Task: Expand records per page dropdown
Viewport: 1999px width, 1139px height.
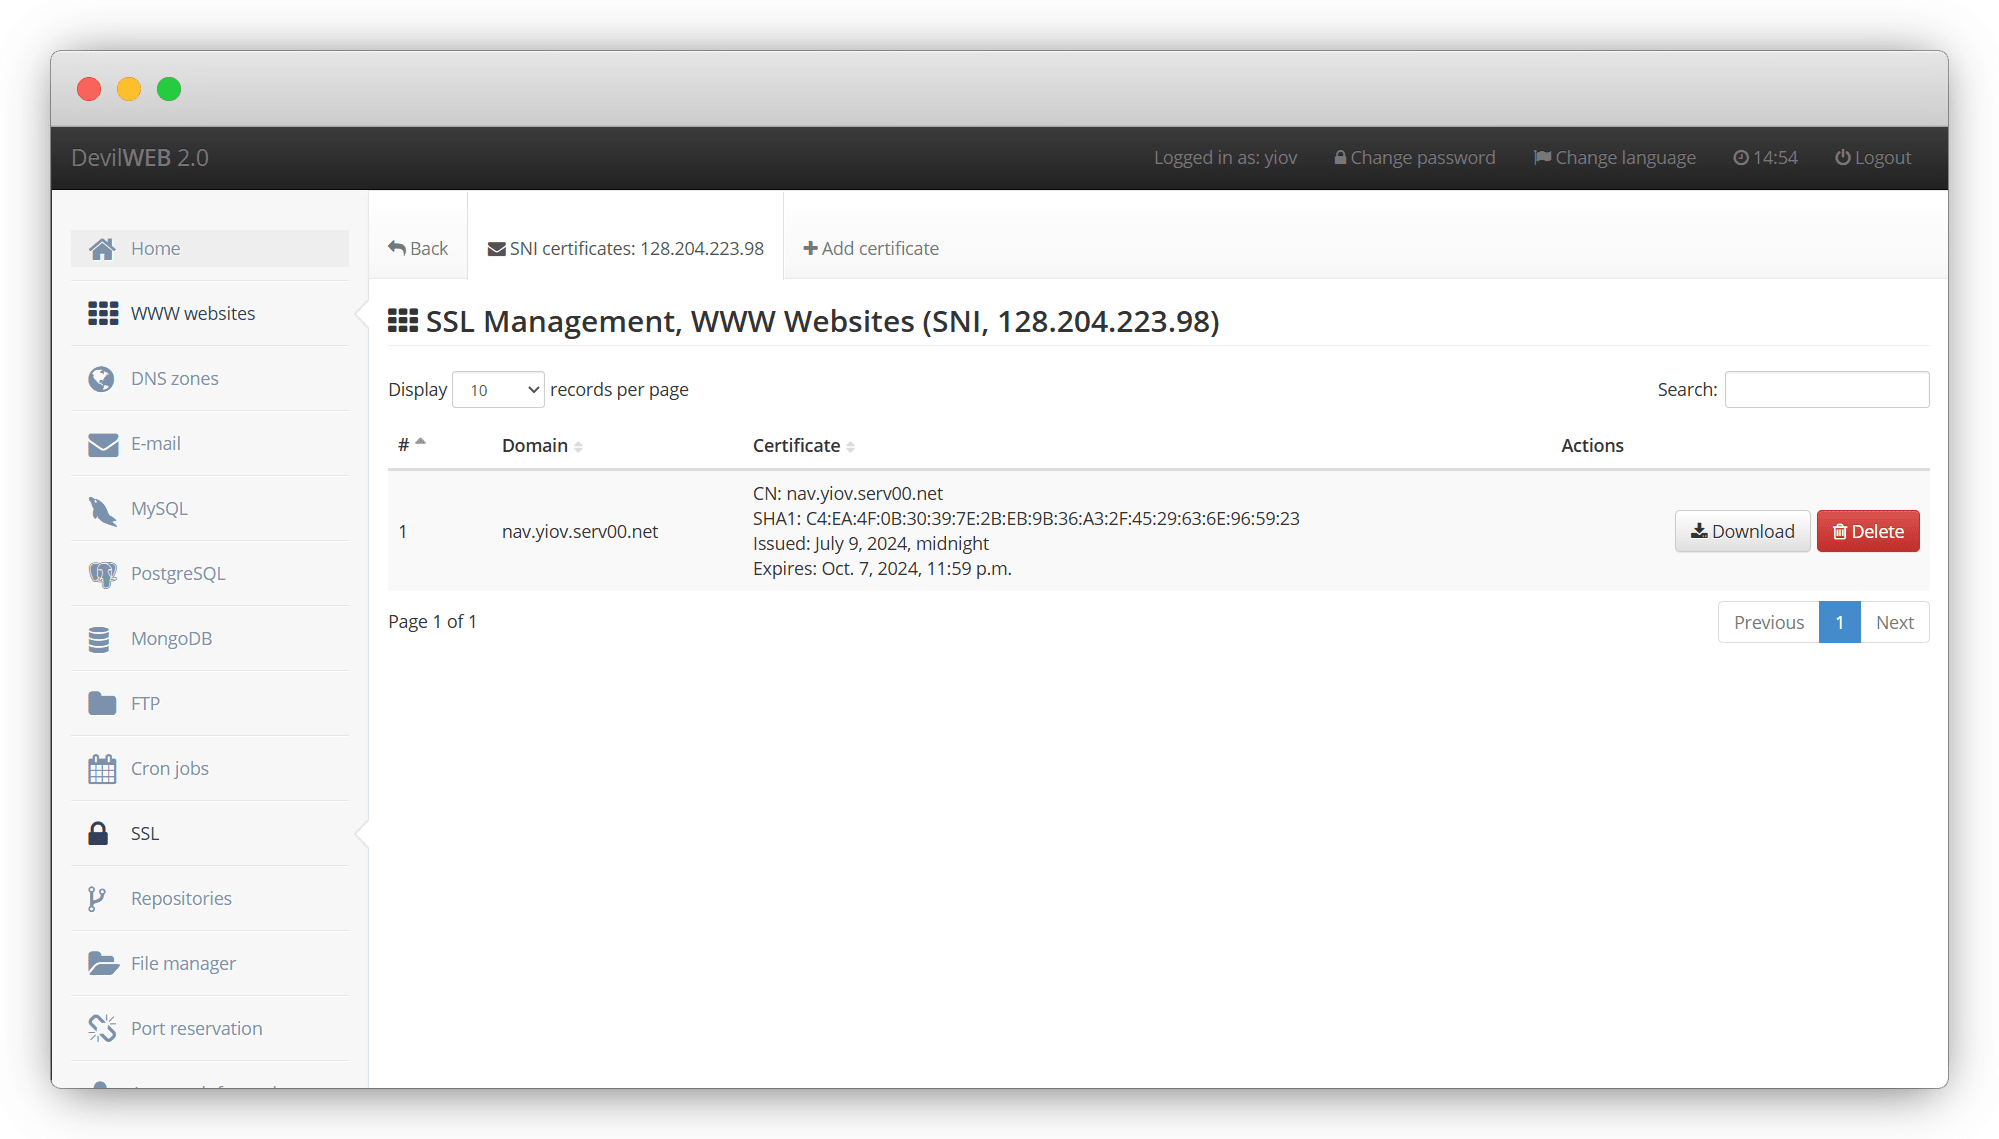Action: click(x=498, y=390)
